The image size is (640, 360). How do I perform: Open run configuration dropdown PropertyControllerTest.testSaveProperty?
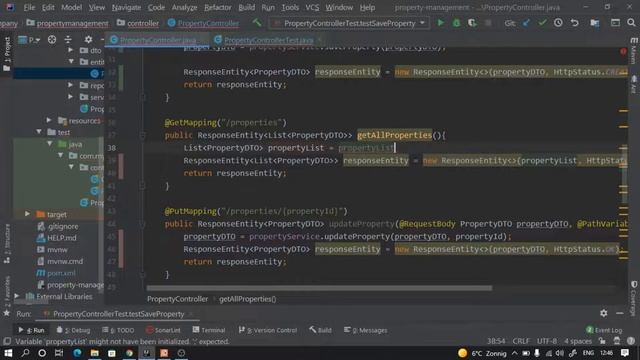[349, 23]
